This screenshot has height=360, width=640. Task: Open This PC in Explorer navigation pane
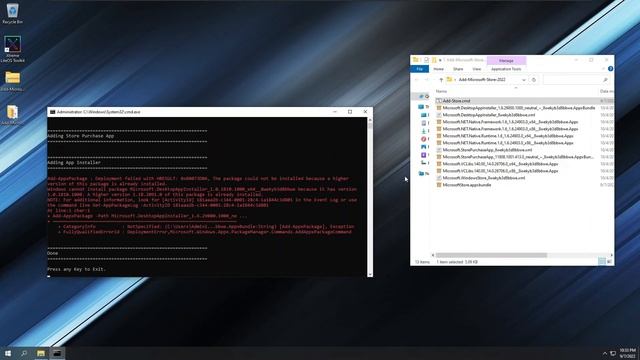click(x=424, y=107)
